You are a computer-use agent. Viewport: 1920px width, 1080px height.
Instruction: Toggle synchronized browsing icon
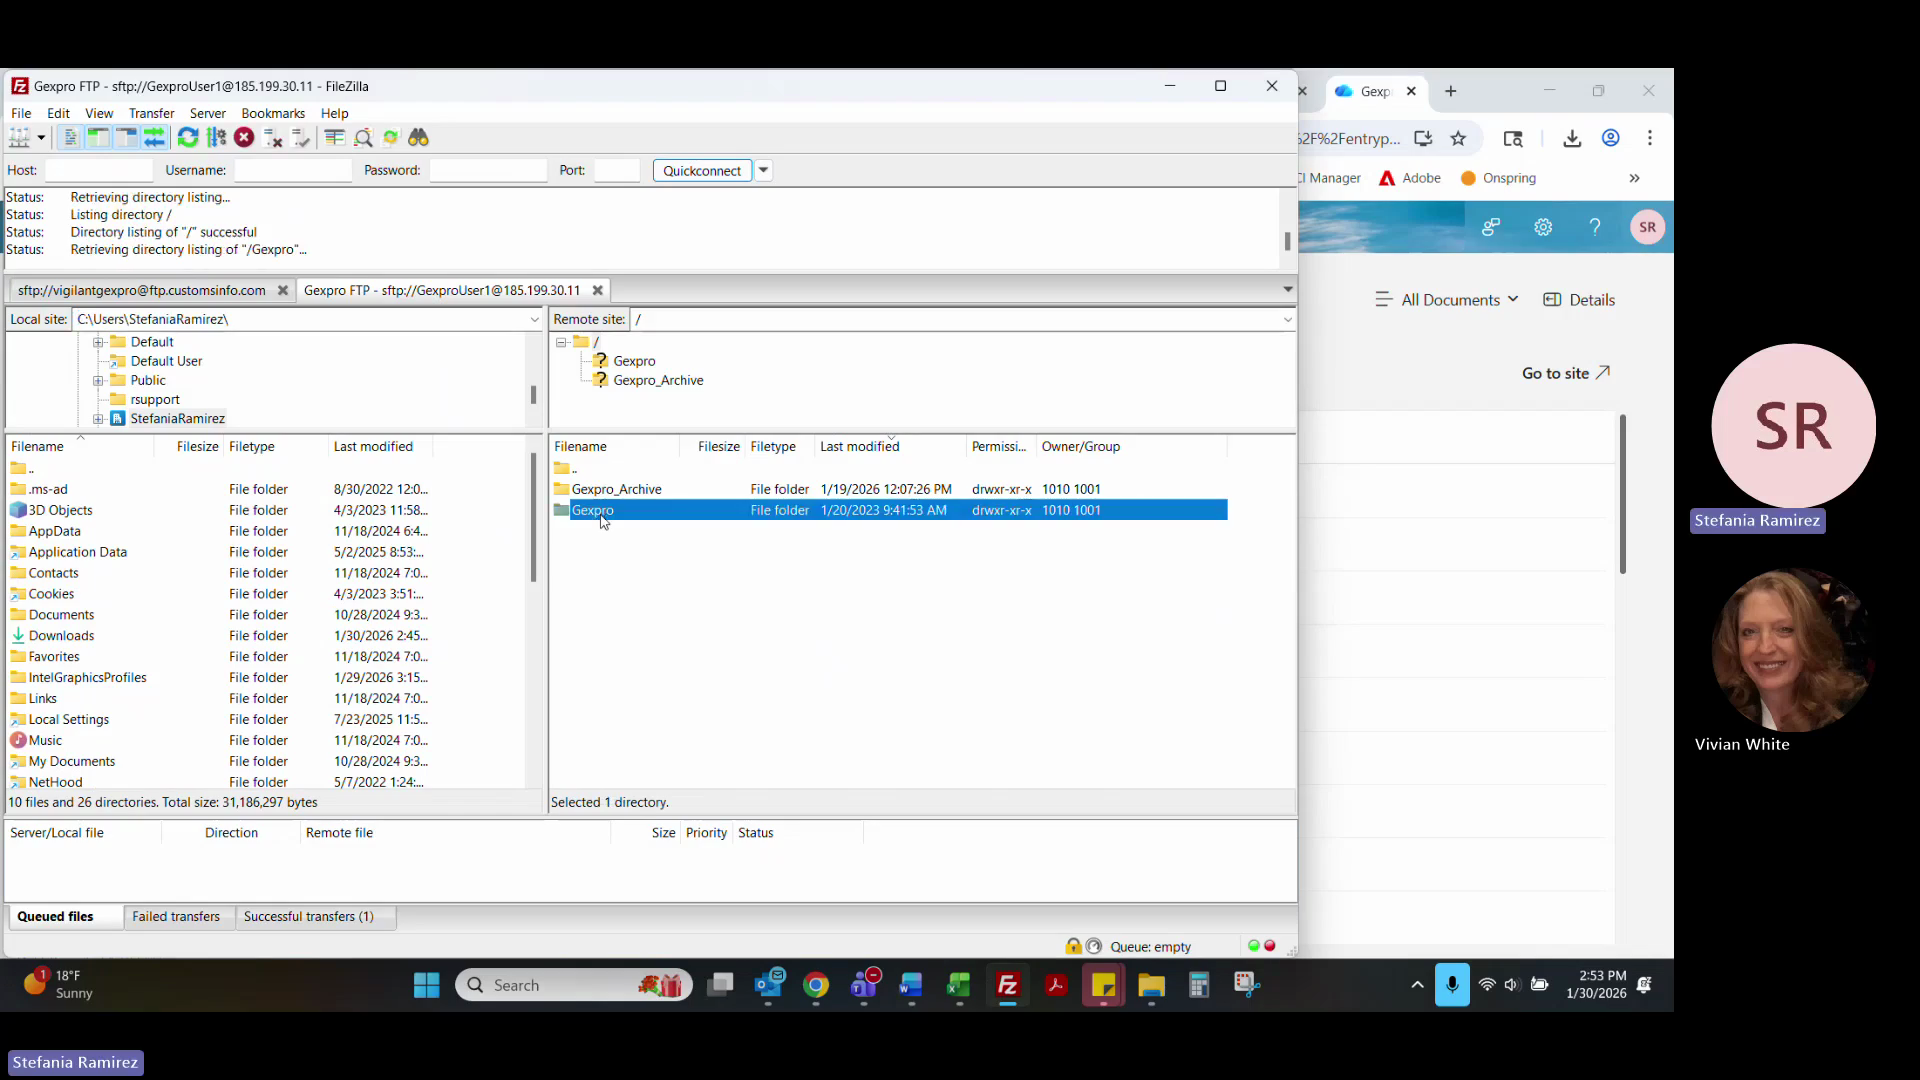391,138
